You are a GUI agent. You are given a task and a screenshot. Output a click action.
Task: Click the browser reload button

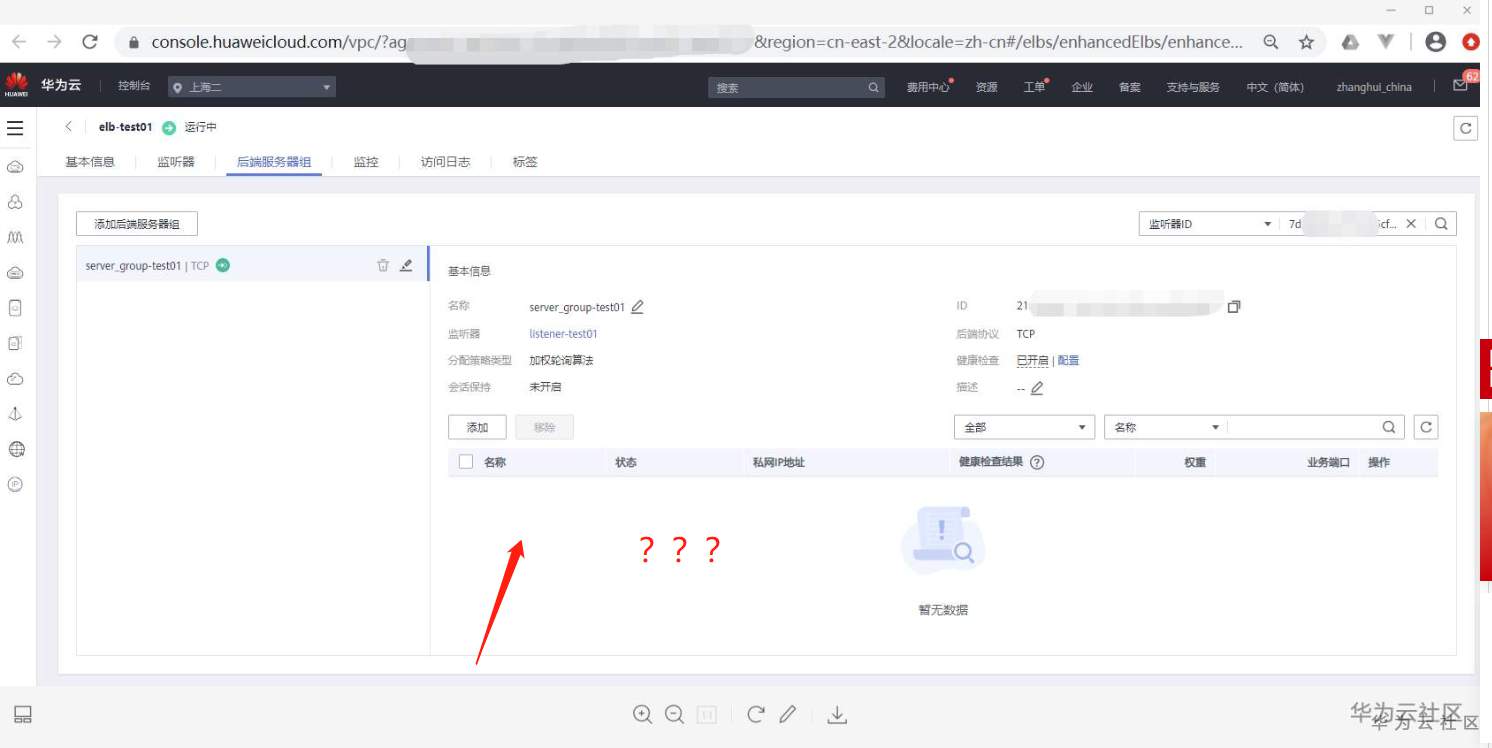[x=90, y=42]
